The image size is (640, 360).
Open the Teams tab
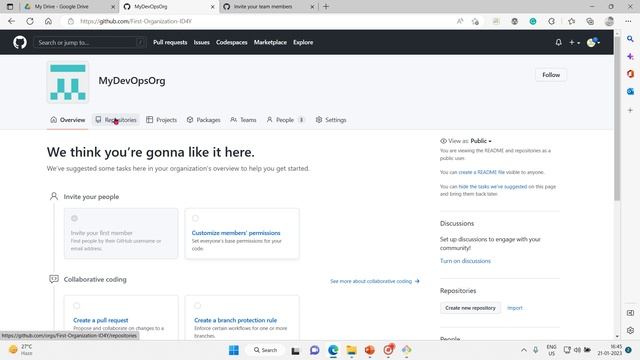tap(243, 120)
